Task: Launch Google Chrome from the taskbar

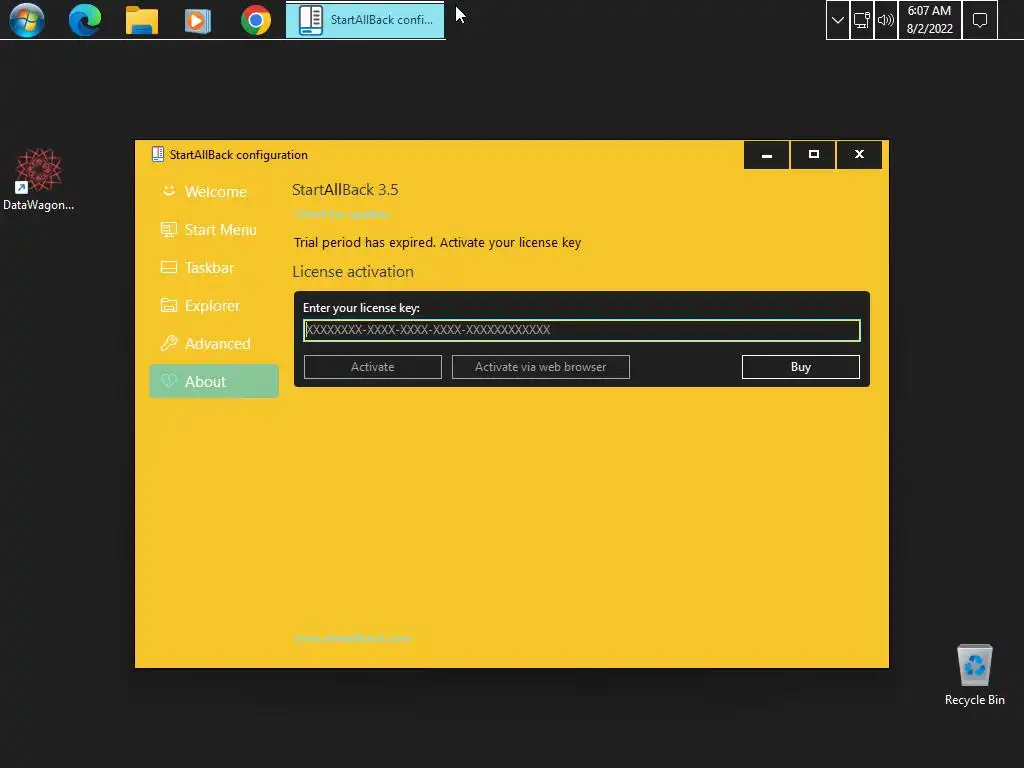Action: [256, 20]
